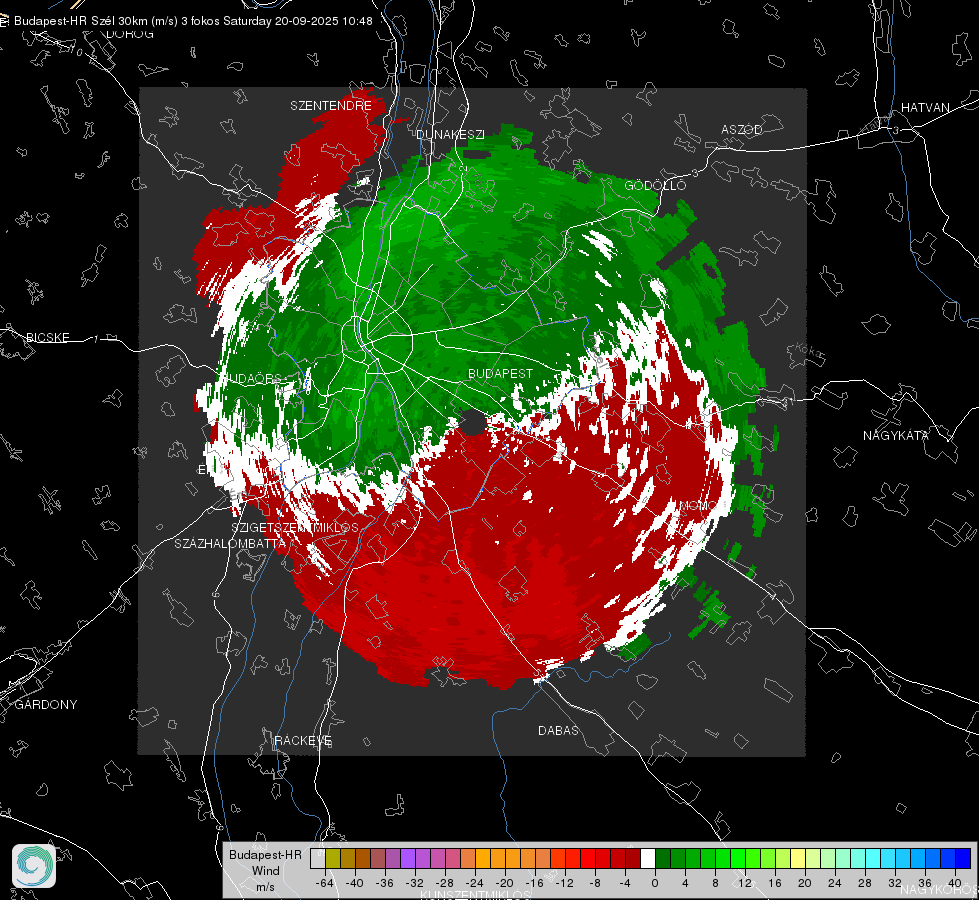
Task: Click the BICSKE town label
Action: [x=48, y=337]
